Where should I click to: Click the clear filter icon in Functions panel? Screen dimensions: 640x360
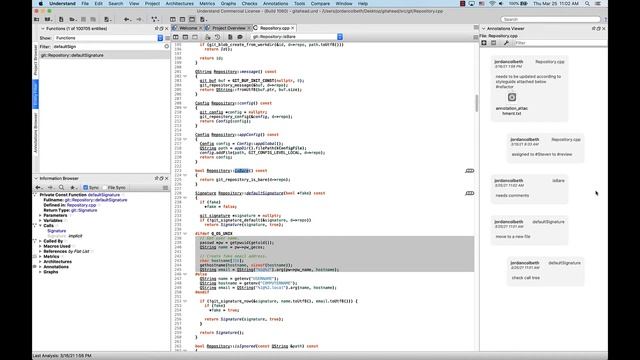167,47
